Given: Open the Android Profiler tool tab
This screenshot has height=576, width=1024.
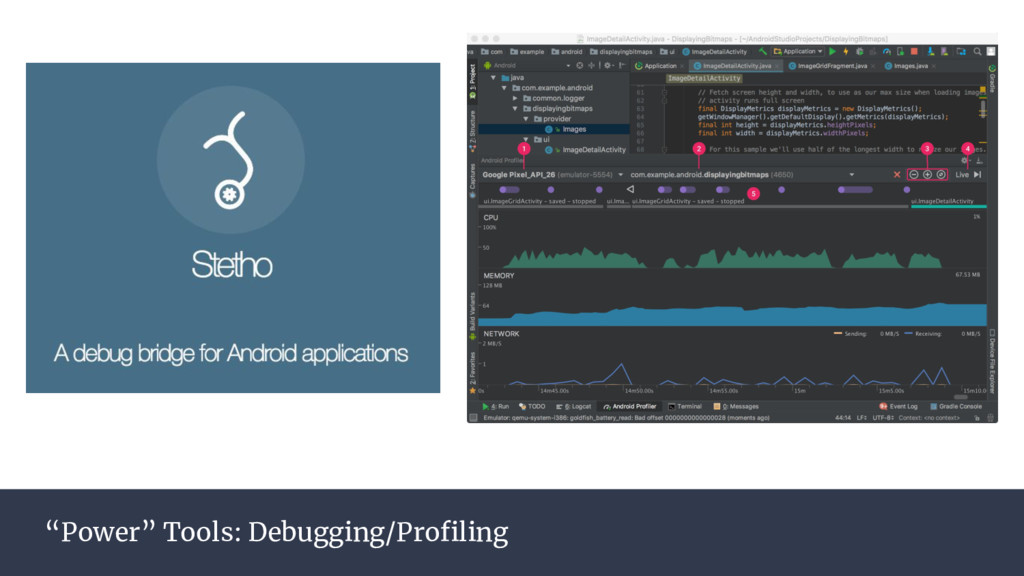Looking at the screenshot, I should tap(630, 406).
